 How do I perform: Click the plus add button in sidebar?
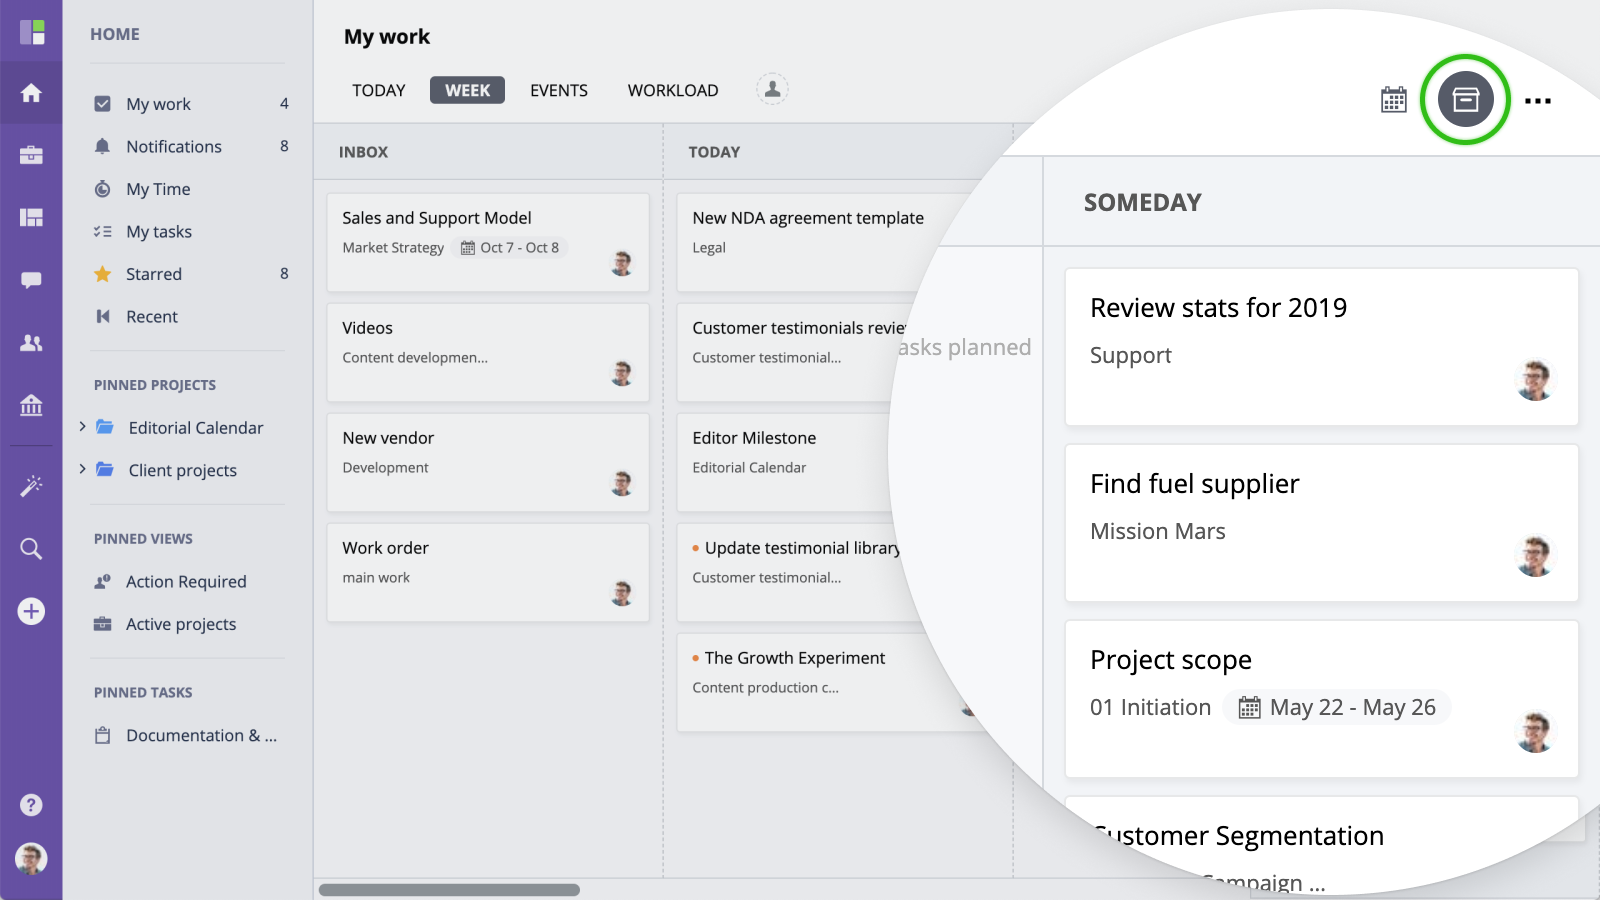(x=31, y=611)
